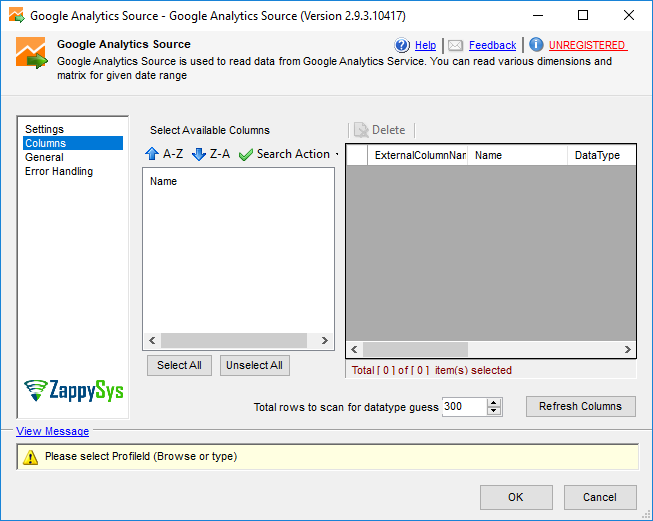
Task: Close the Google Analytics Source window
Action: point(629,15)
